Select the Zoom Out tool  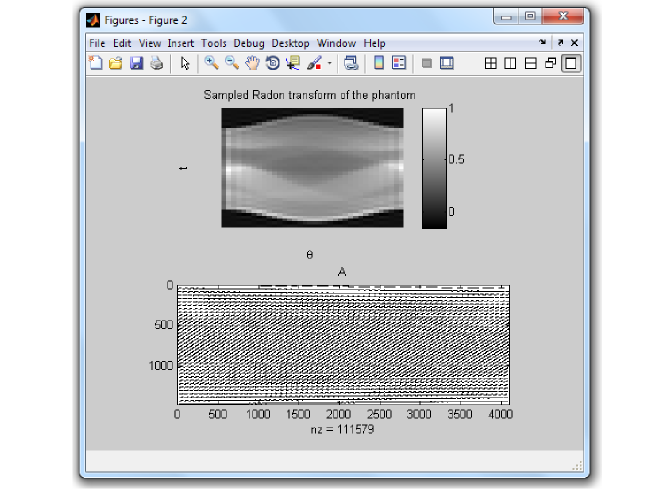(231, 63)
